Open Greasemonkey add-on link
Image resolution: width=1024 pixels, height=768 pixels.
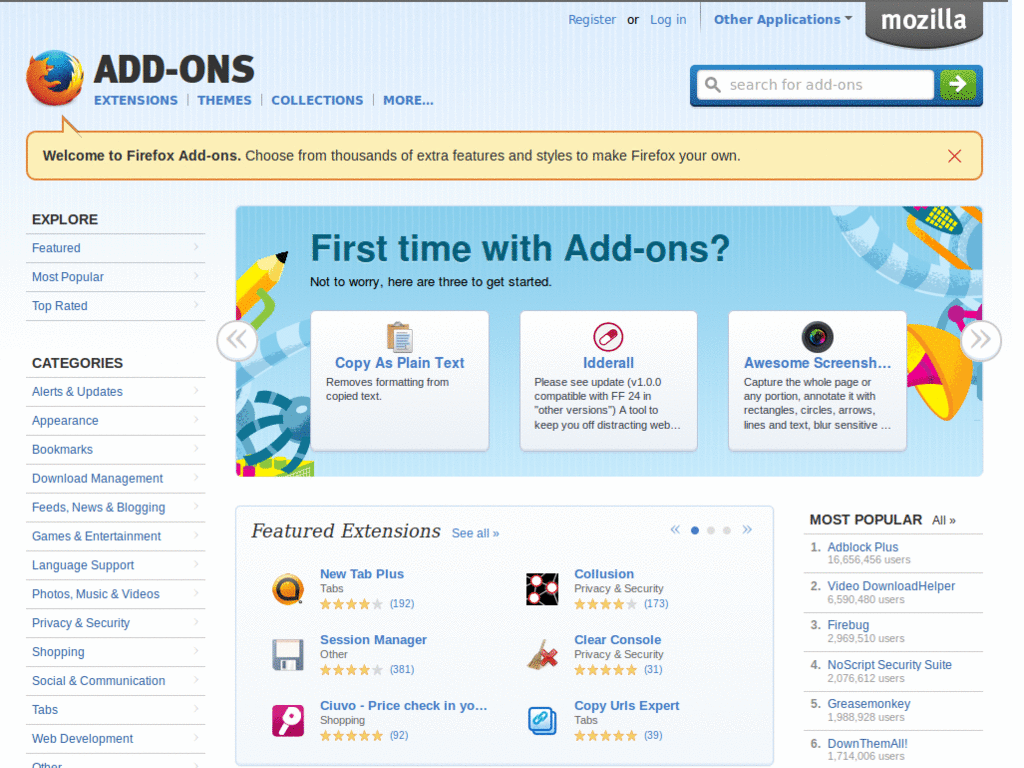(869, 704)
